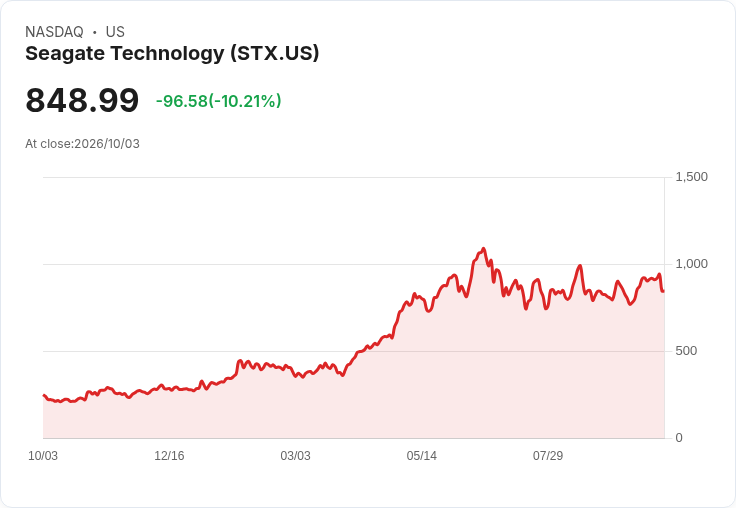The width and height of the screenshot is (736, 508).
Task: Click the 1,500 y-axis label
Action: 691,177
